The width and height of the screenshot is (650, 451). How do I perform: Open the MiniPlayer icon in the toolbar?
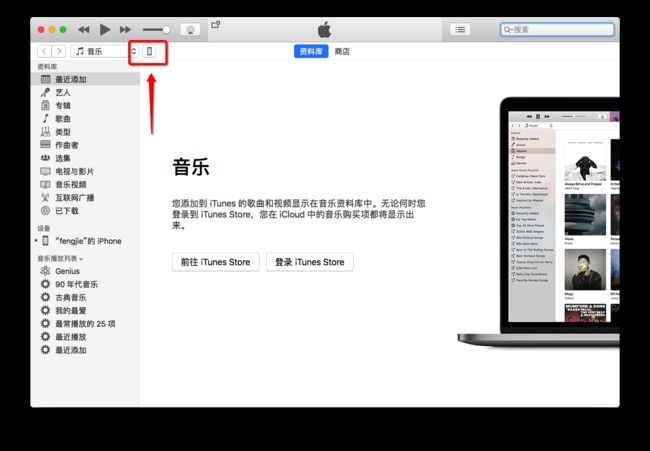pos(216,24)
